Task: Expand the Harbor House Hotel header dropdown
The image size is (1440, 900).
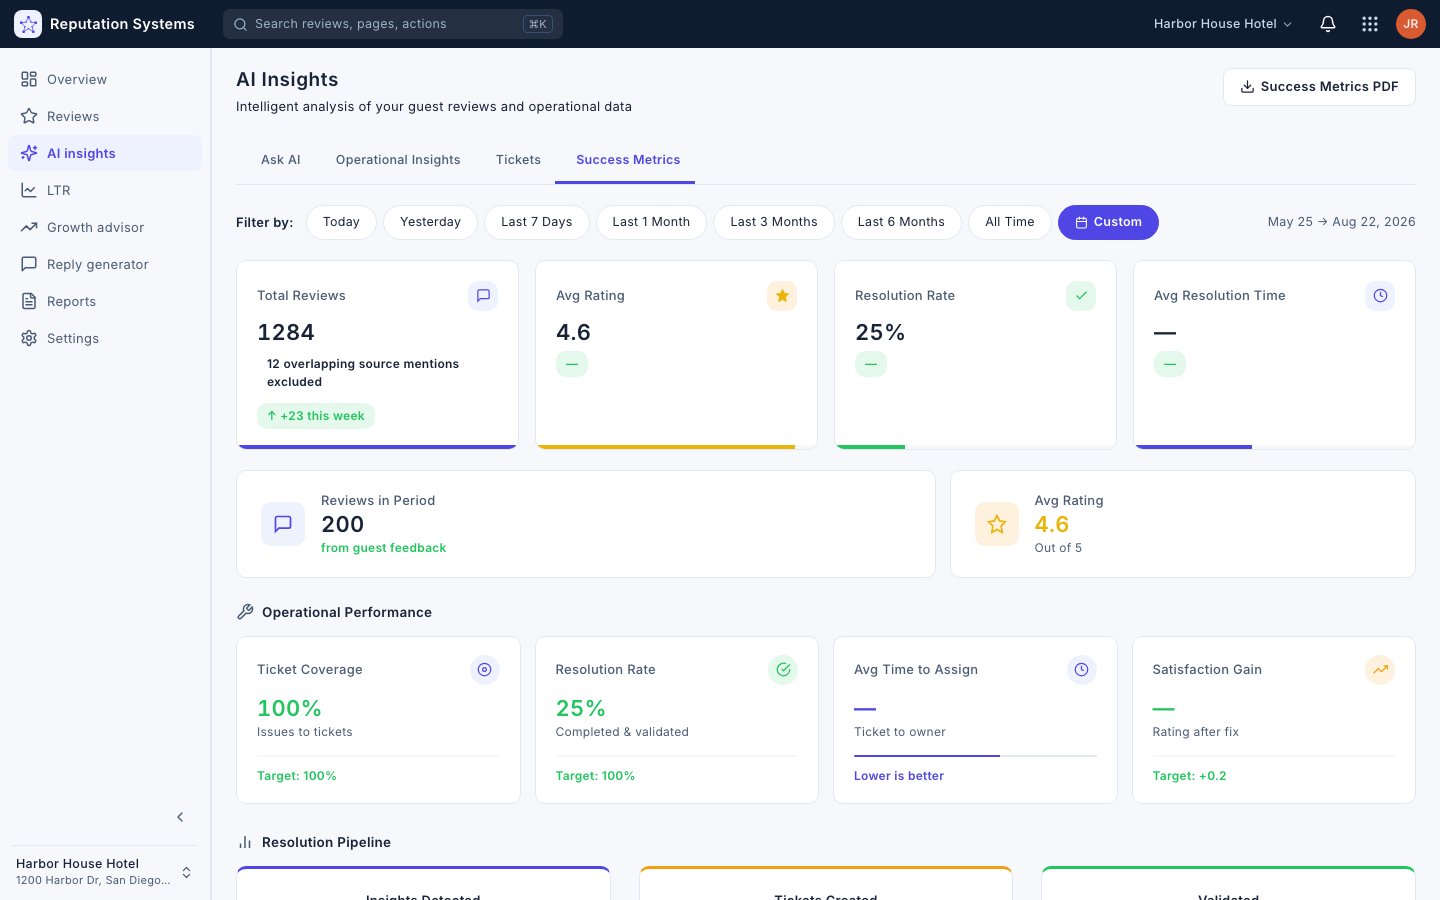Action: coord(1223,24)
